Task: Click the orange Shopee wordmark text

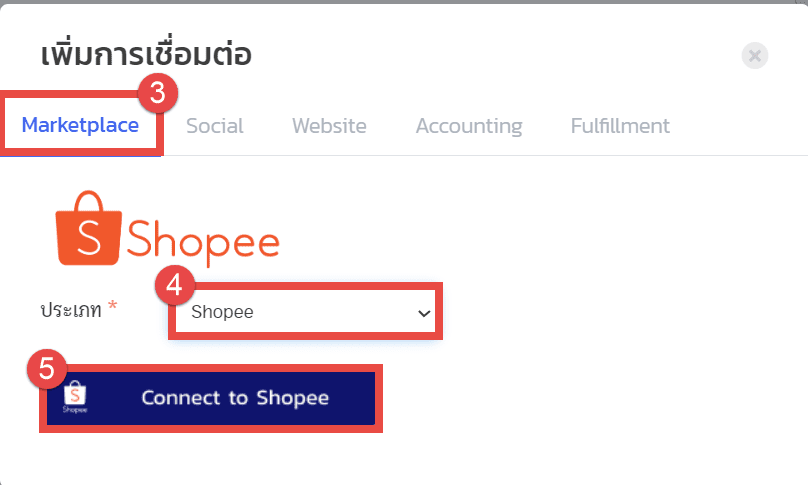Action: (x=203, y=241)
